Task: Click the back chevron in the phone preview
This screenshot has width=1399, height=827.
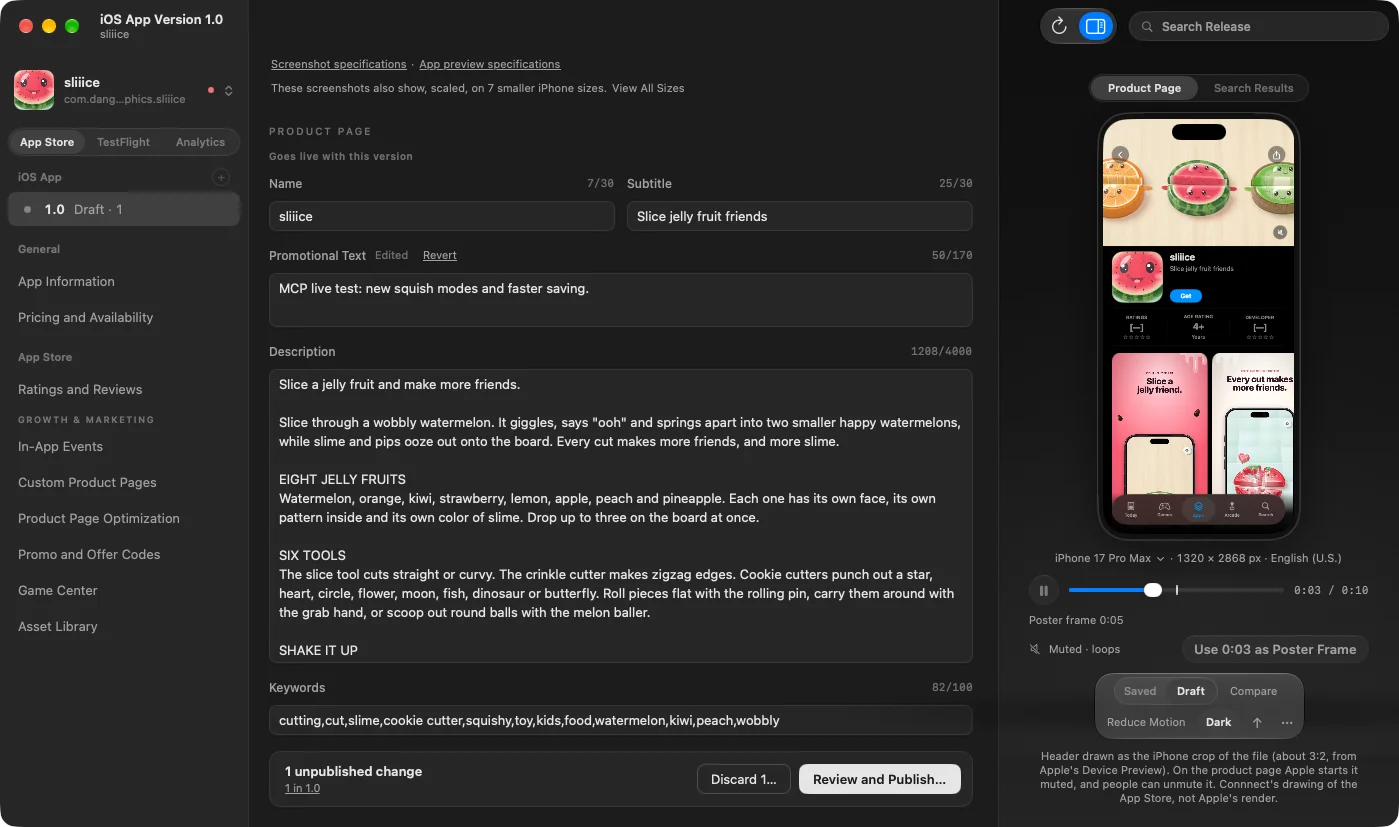Action: (1120, 154)
